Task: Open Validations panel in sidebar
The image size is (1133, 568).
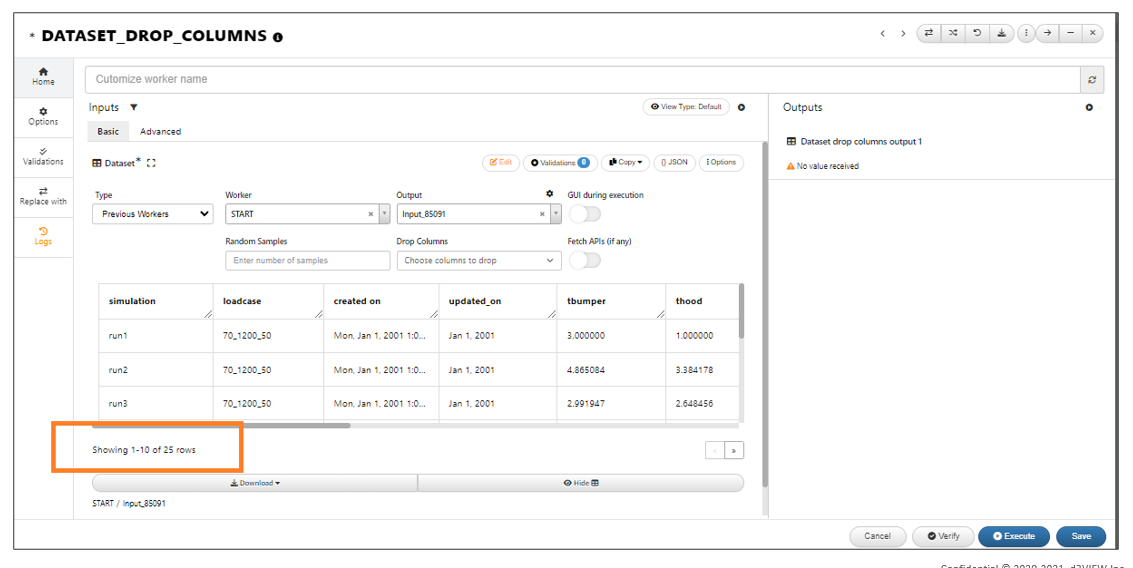Action: pyautogui.click(x=43, y=157)
